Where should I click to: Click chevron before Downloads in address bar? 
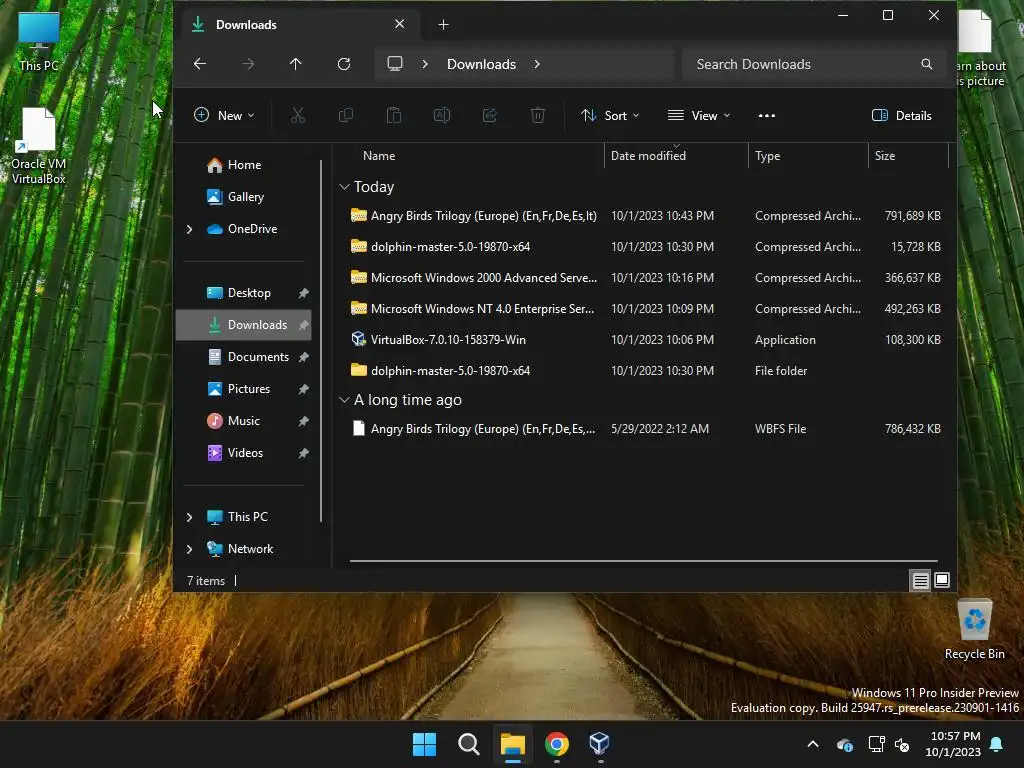pyautogui.click(x=425, y=64)
